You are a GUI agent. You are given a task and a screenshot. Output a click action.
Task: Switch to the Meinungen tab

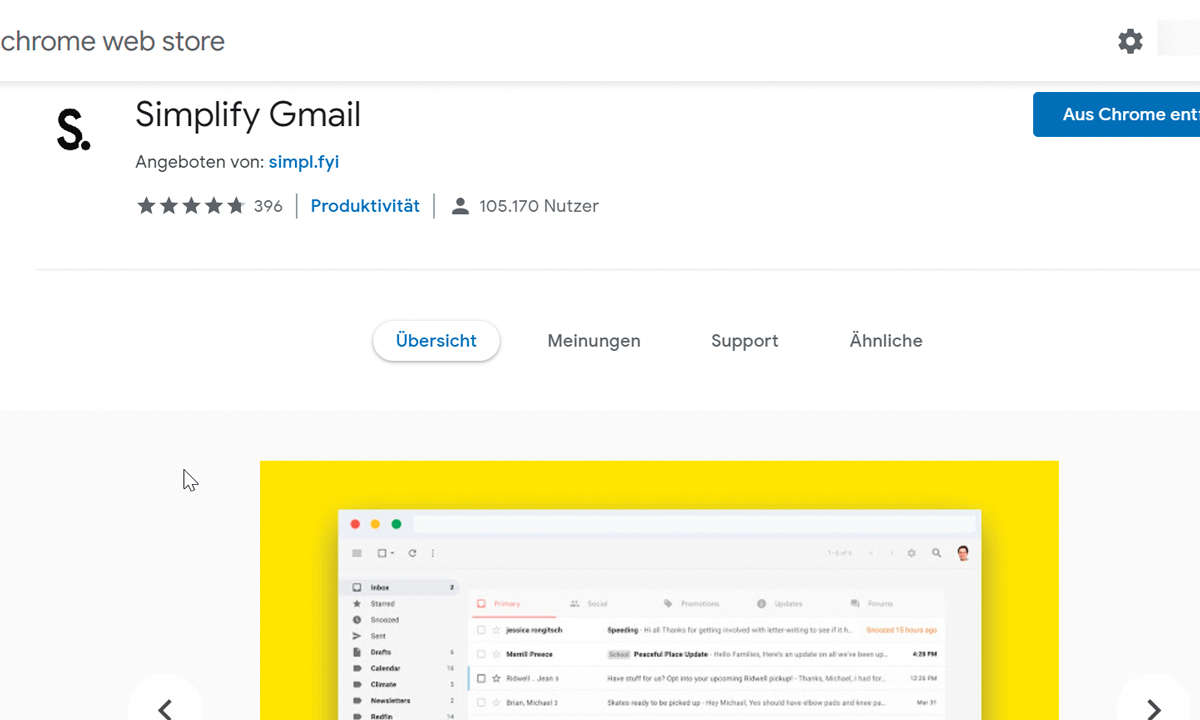tap(593, 341)
